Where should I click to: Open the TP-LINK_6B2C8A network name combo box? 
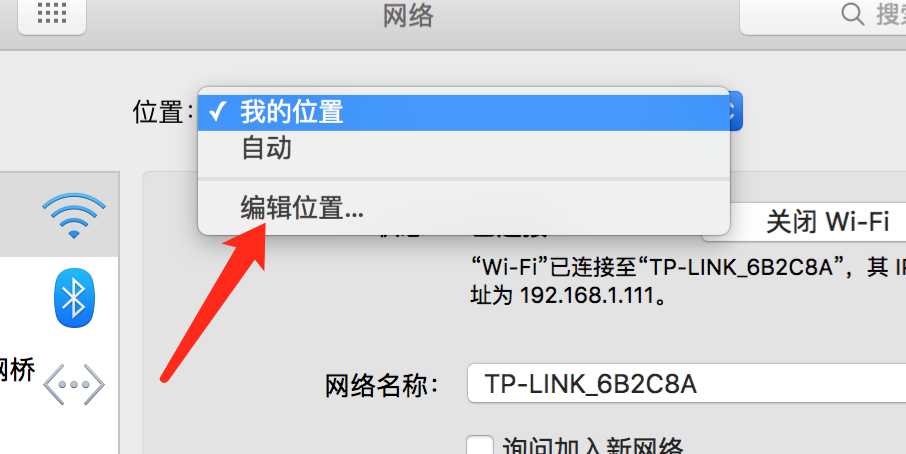(686, 384)
